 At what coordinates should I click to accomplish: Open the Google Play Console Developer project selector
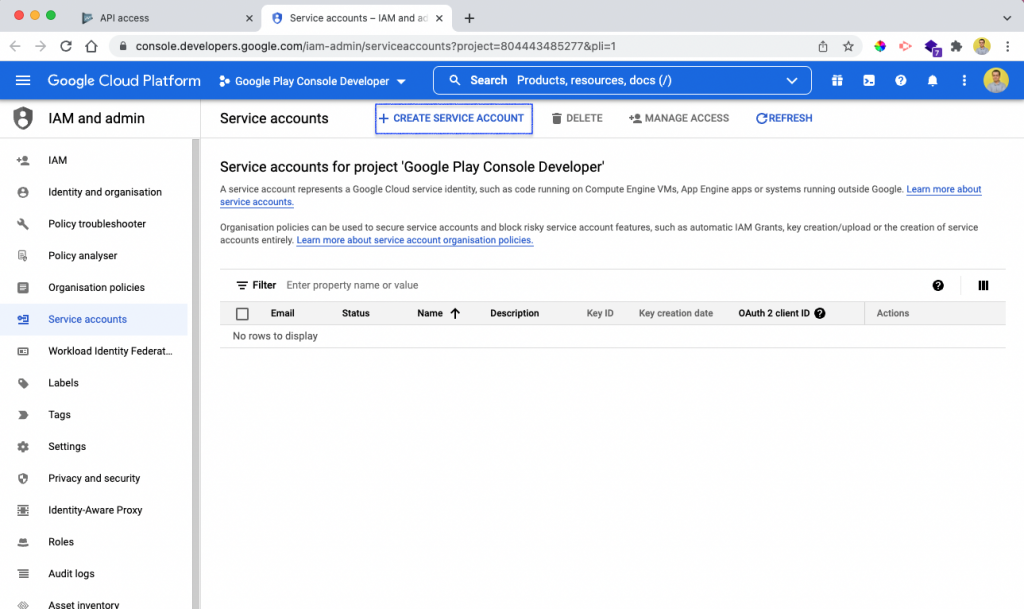tap(313, 81)
